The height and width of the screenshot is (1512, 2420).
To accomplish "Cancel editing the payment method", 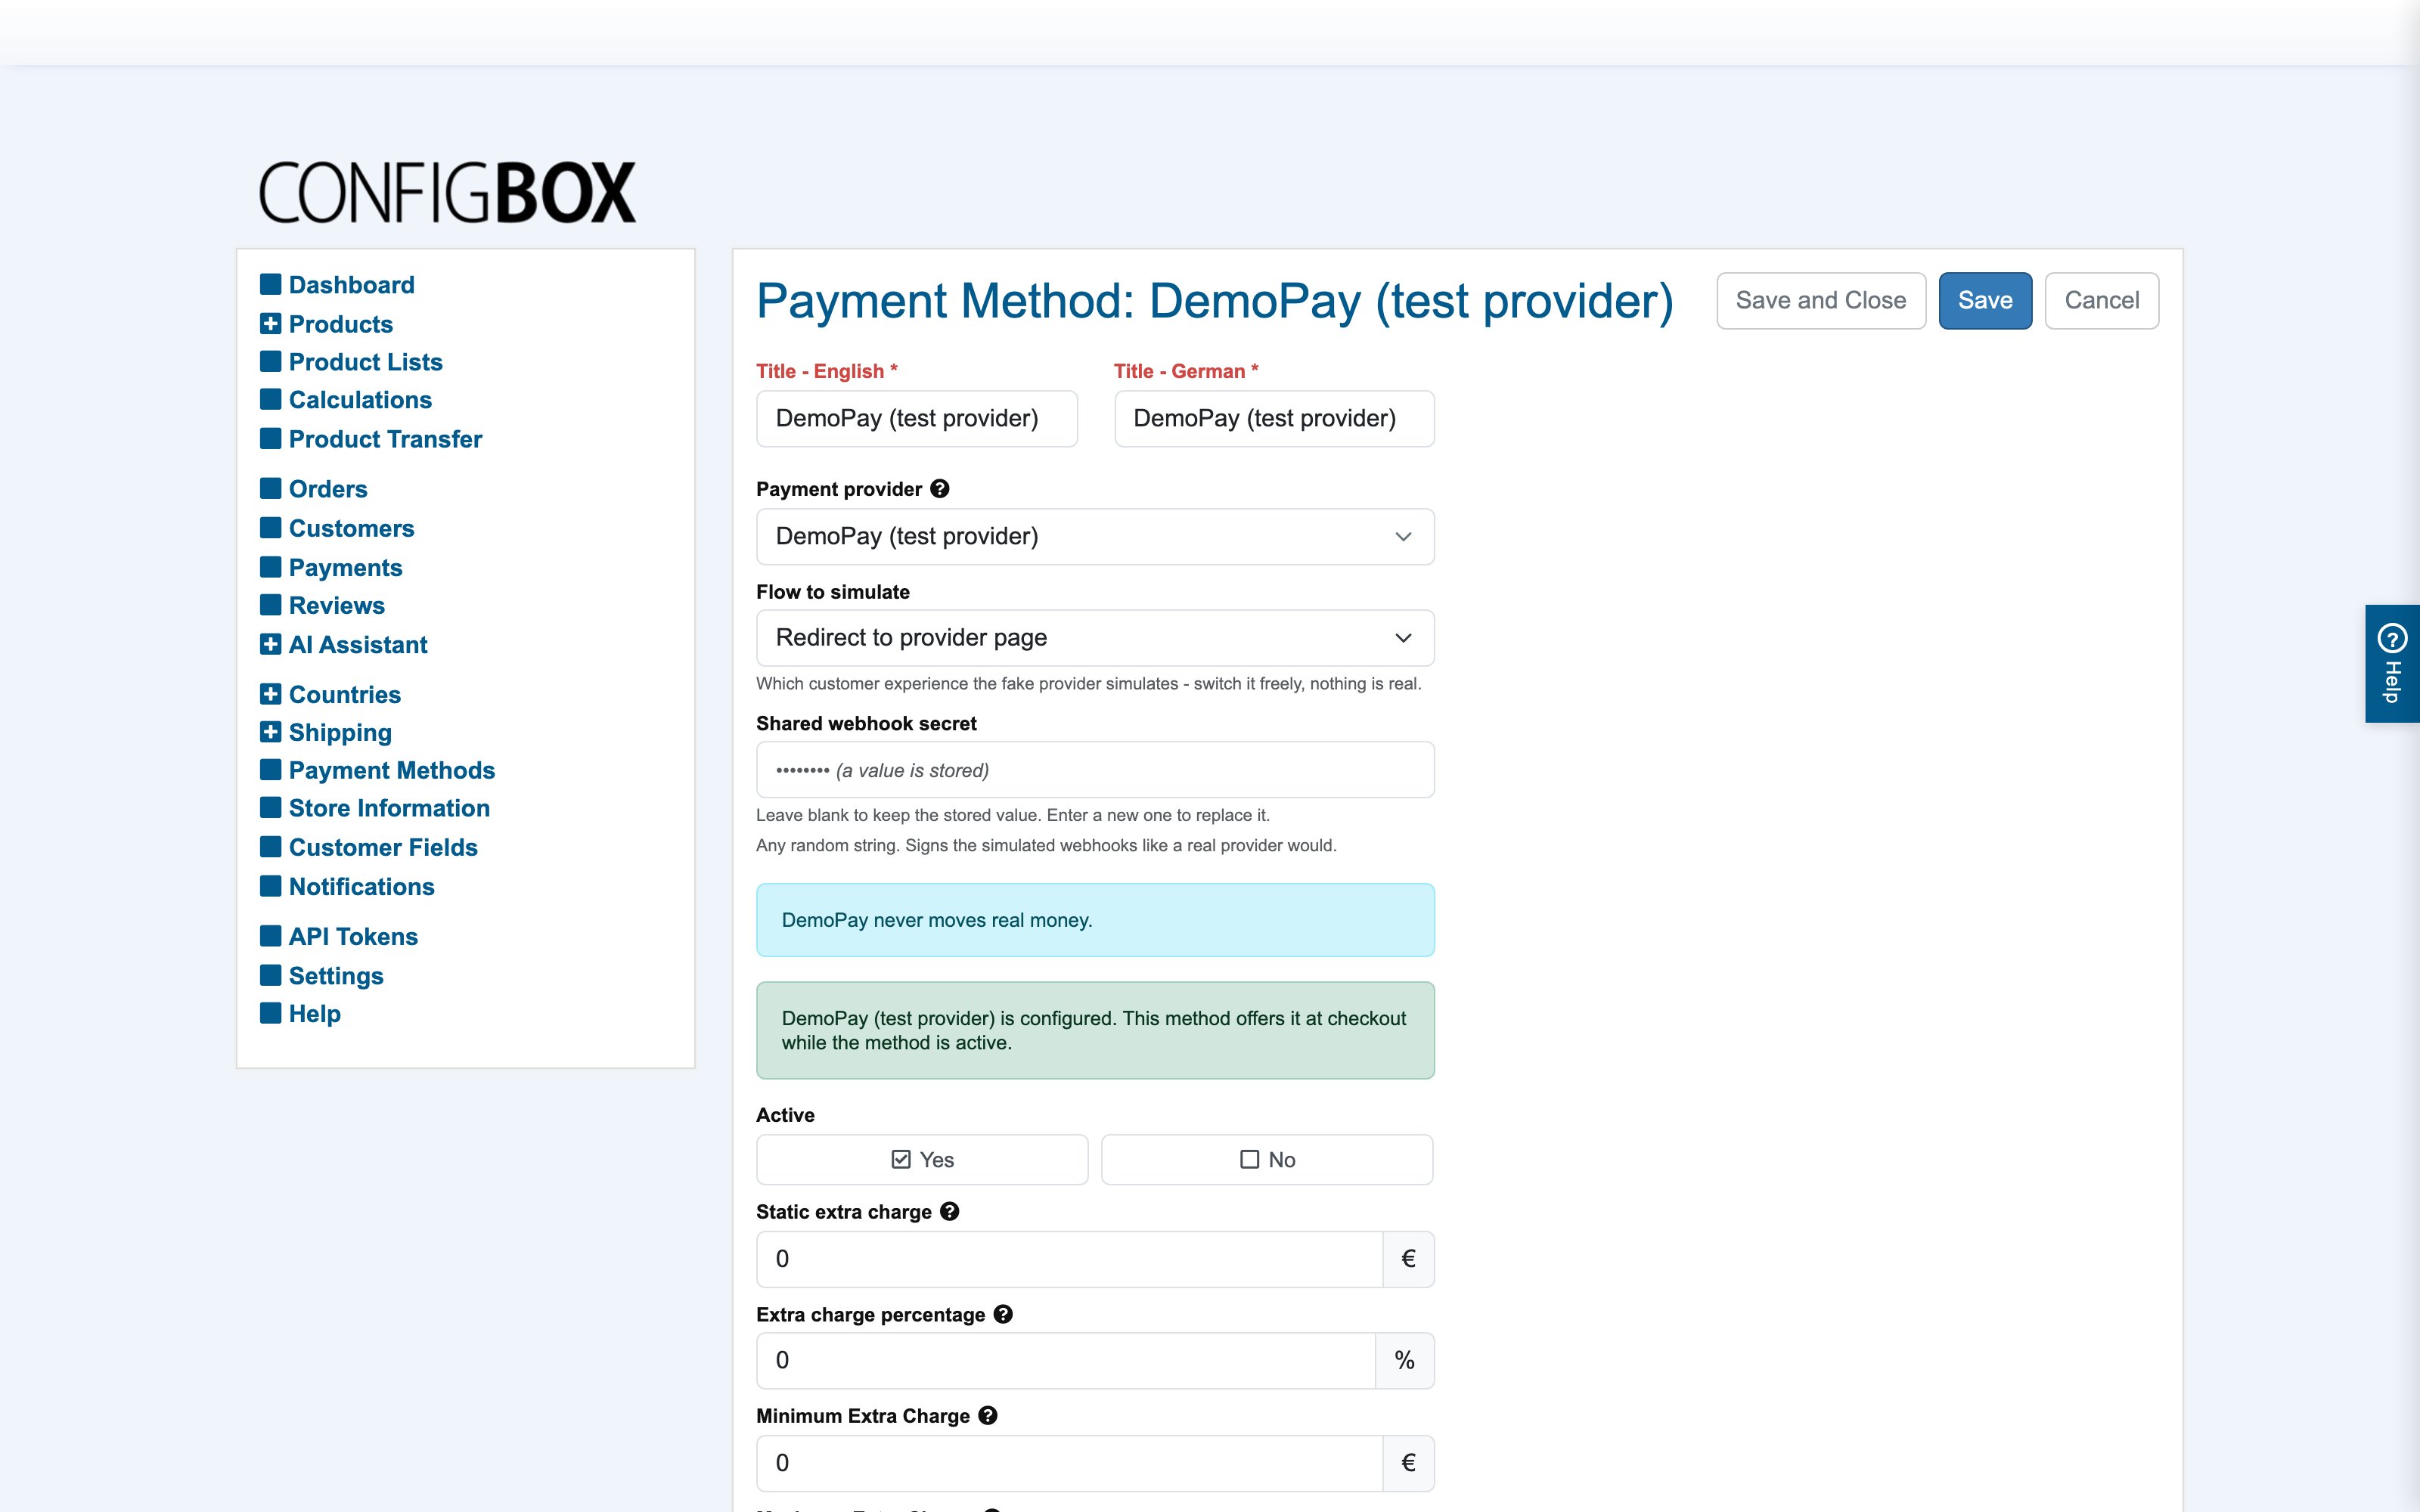I will (2101, 301).
